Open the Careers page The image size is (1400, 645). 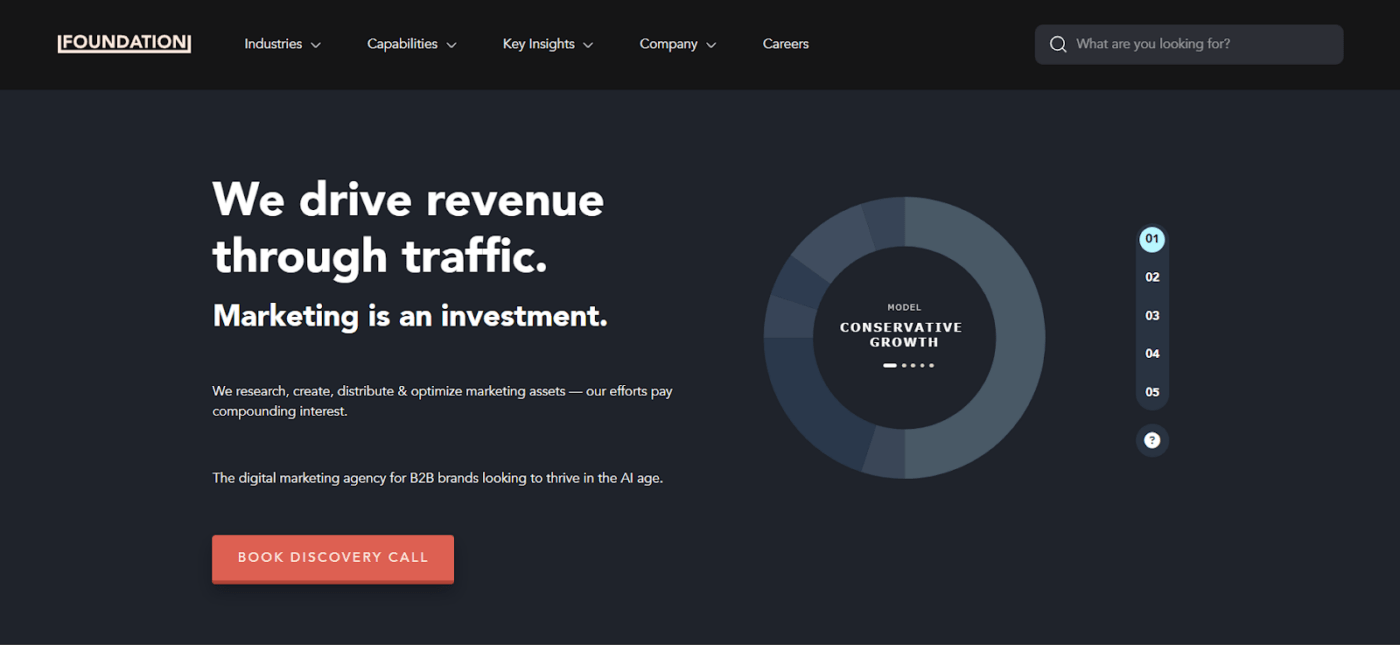click(x=785, y=44)
